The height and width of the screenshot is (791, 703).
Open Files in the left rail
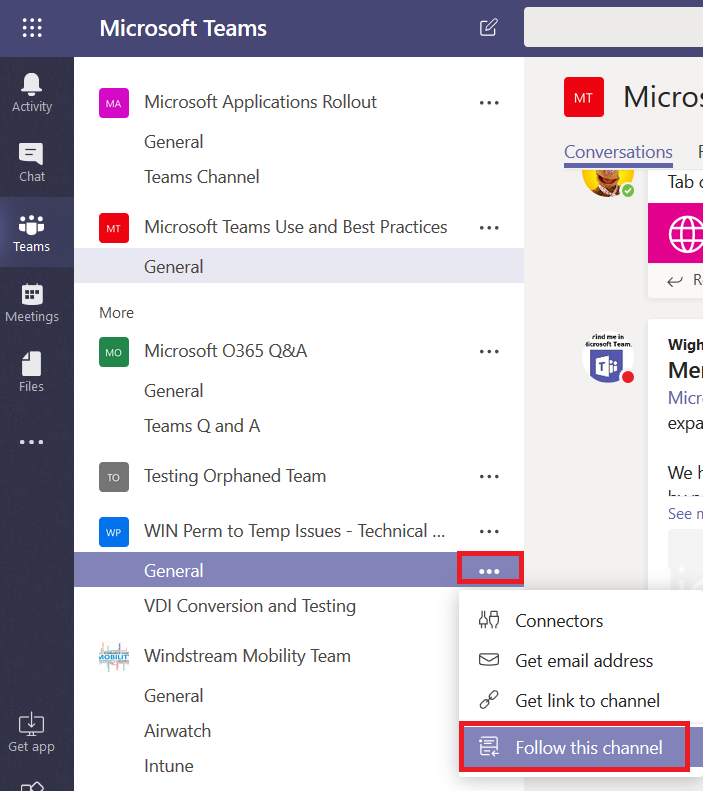(x=32, y=372)
